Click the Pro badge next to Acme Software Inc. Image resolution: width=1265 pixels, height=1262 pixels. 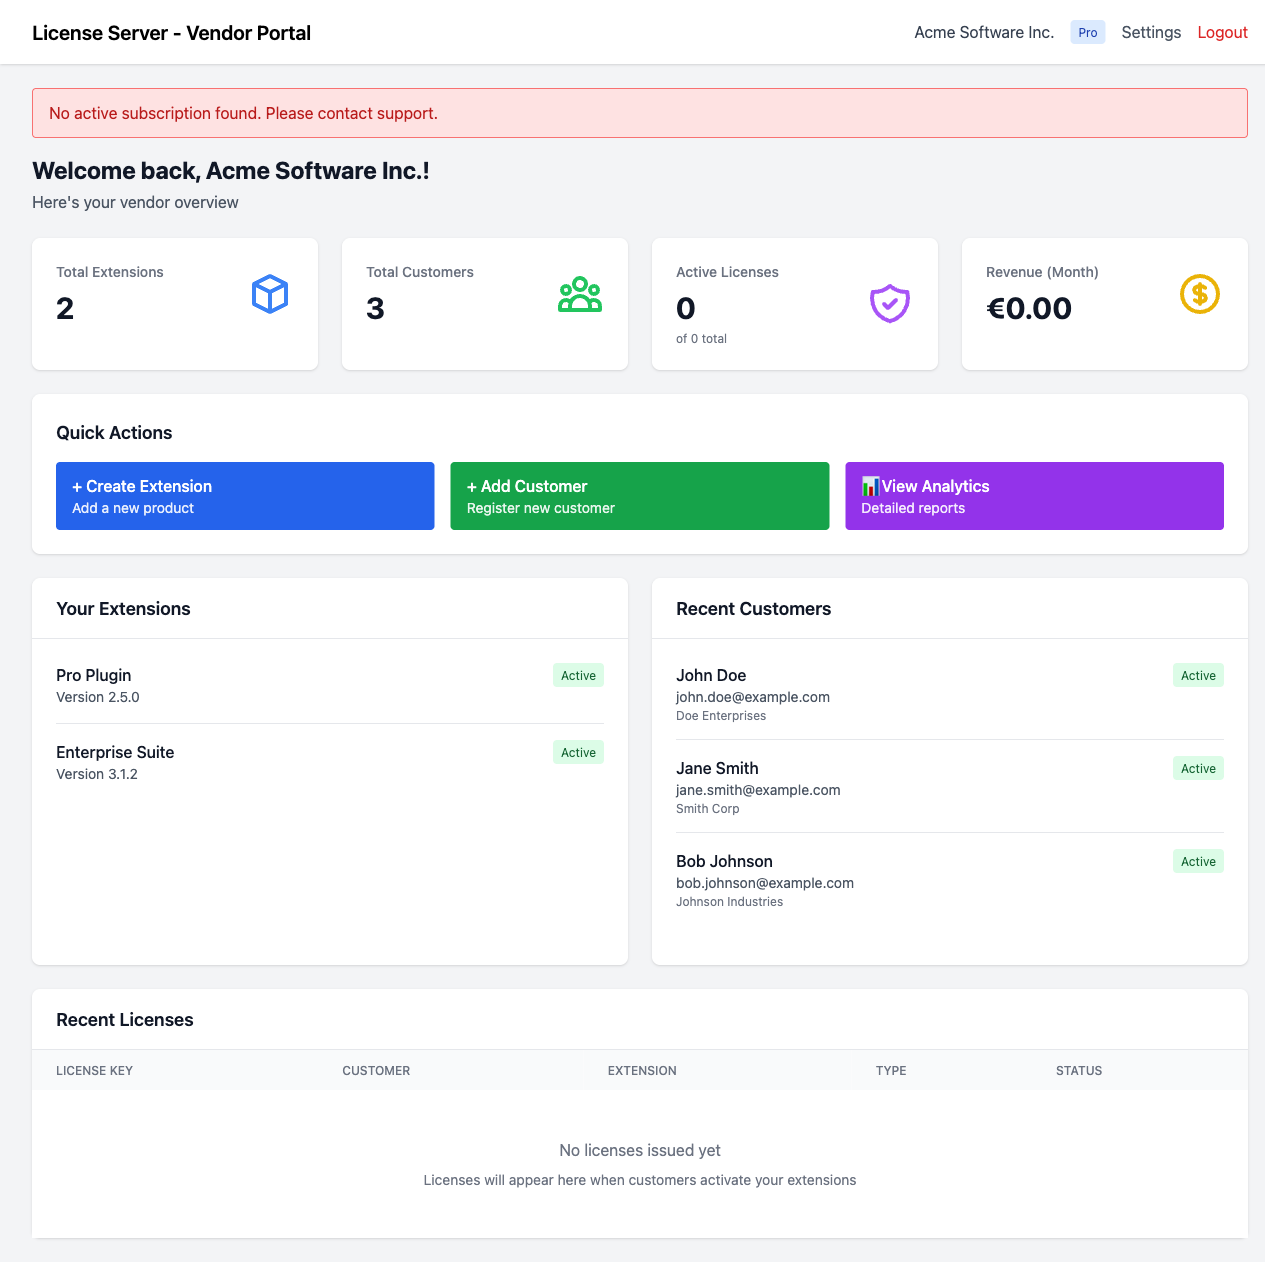1087,32
